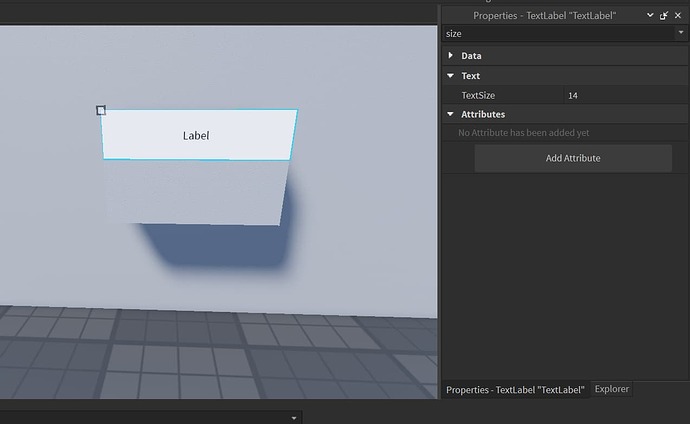Screen dimensions: 690x424
Task: Collapse the Attributes section
Action: coord(451,114)
